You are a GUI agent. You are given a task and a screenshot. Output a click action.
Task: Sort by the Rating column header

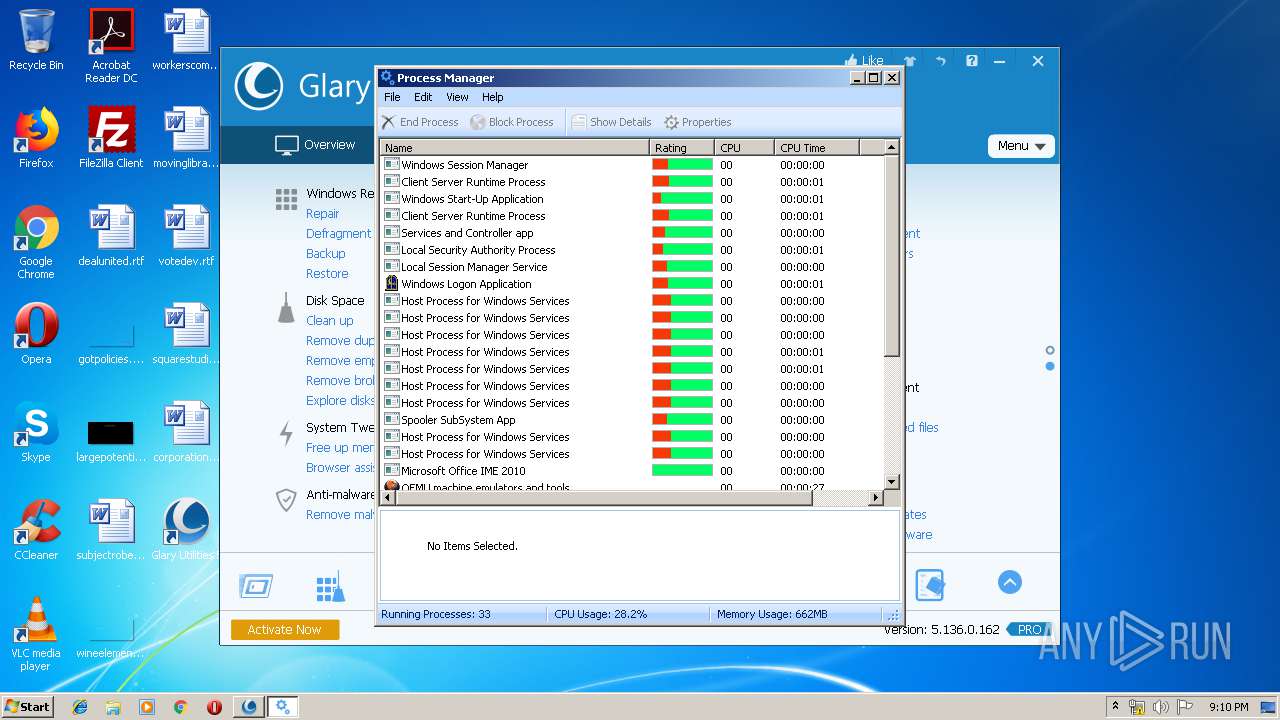pyautogui.click(x=681, y=147)
